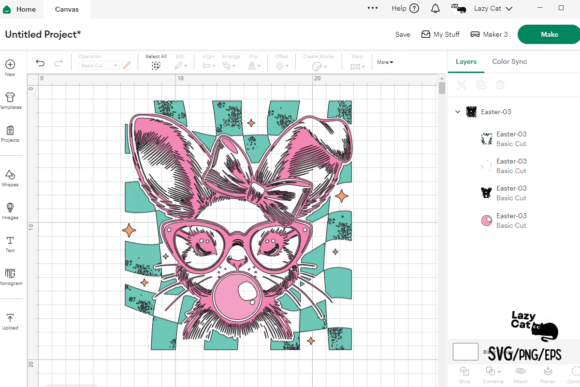Screen dimensions: 580x387
Task: Open the Images library
Action: click(10, 211)
